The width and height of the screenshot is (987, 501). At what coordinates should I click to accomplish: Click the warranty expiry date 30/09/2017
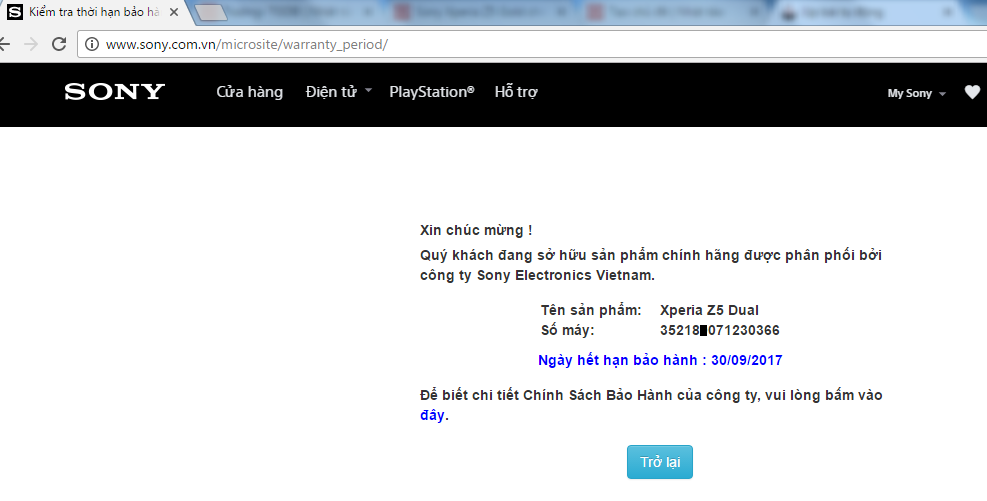click(x=747, y=361)
